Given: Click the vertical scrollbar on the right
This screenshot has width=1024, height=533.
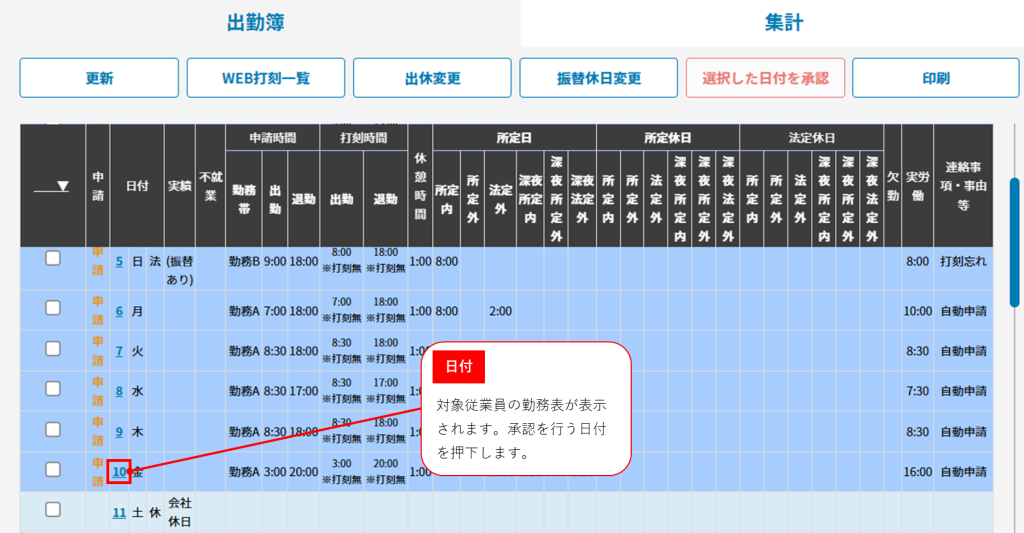Looking at the screenshot, I should (1015, 240).
